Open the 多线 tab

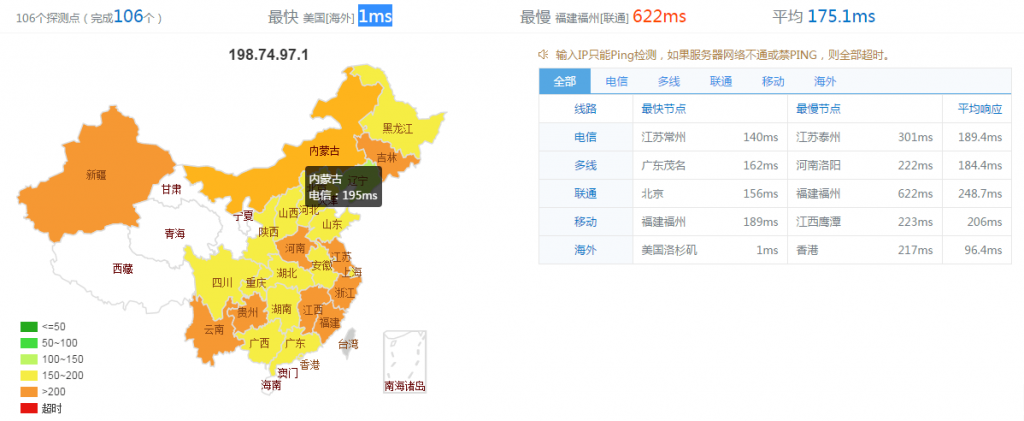point(669,81)
